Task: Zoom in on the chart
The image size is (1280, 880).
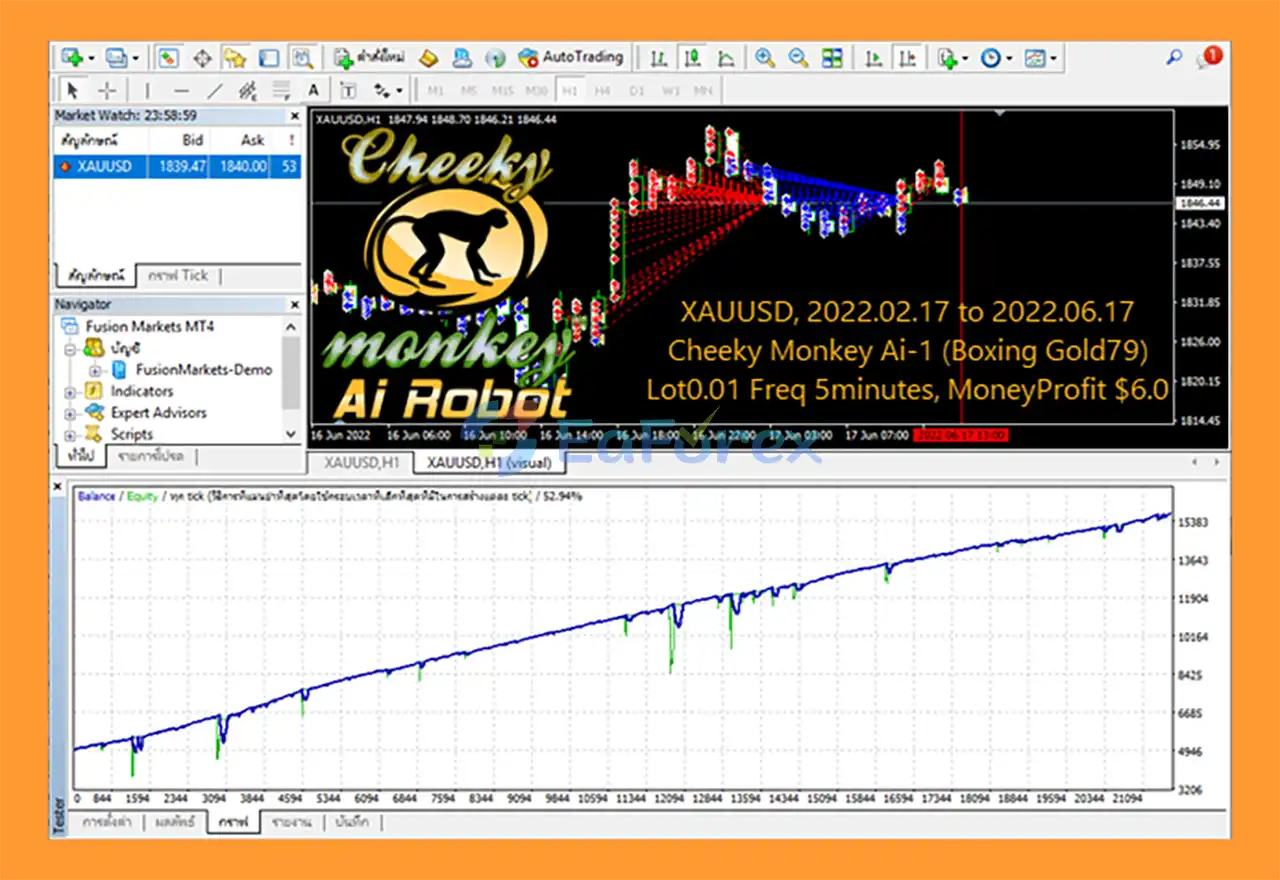Action: (x=765, y=57)
